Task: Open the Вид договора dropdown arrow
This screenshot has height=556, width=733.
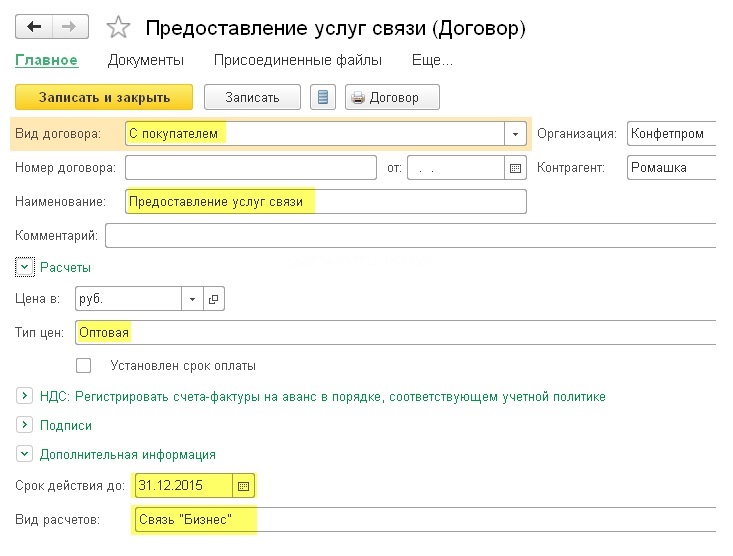Action: 515,134
